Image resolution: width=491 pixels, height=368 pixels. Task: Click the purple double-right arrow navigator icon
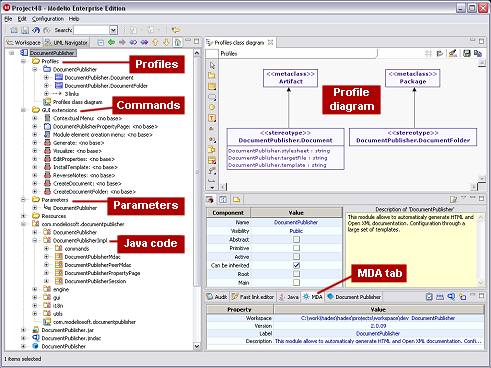click(144, 42)
